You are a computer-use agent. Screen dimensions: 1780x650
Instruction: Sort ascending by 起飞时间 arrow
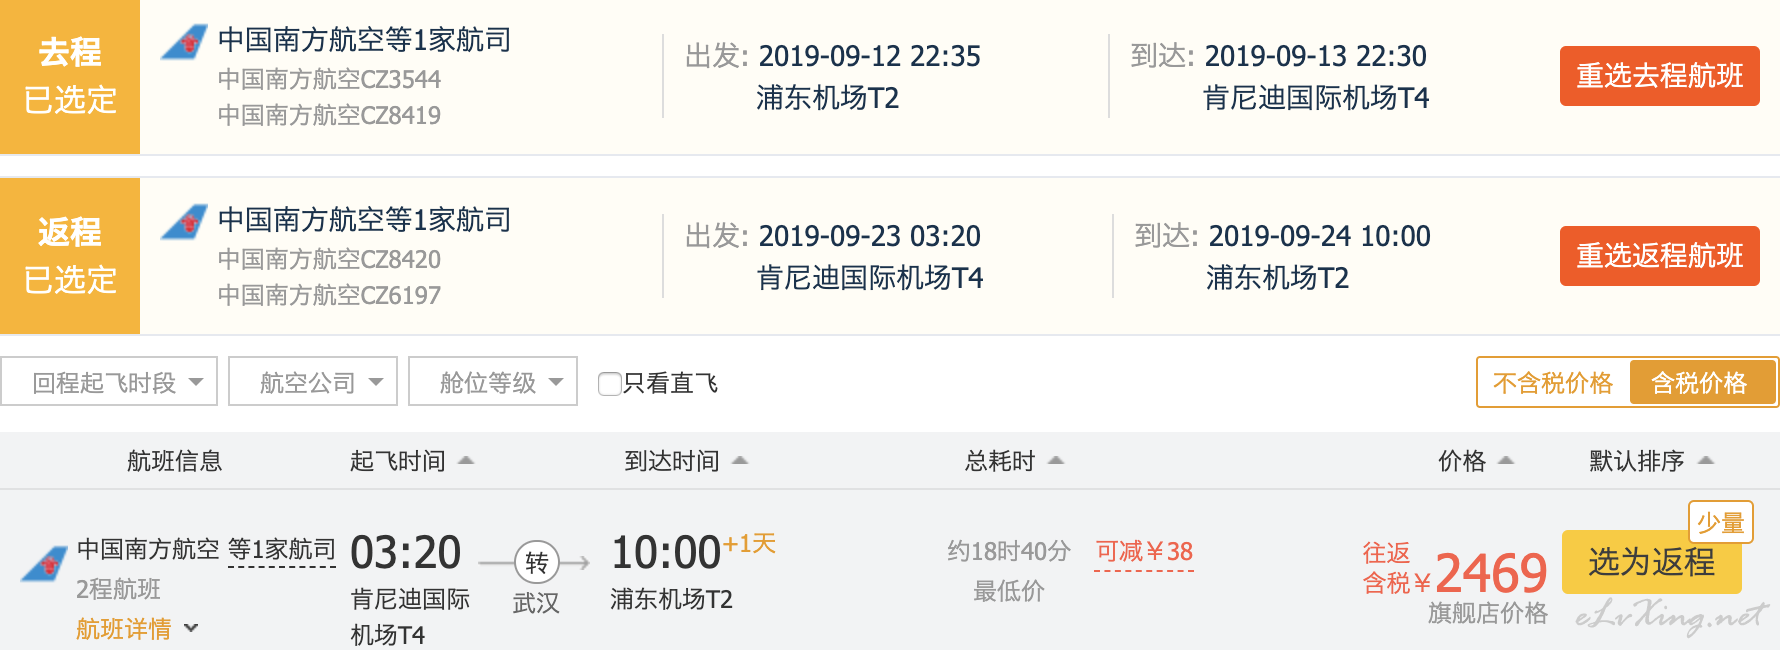[466, 461]
